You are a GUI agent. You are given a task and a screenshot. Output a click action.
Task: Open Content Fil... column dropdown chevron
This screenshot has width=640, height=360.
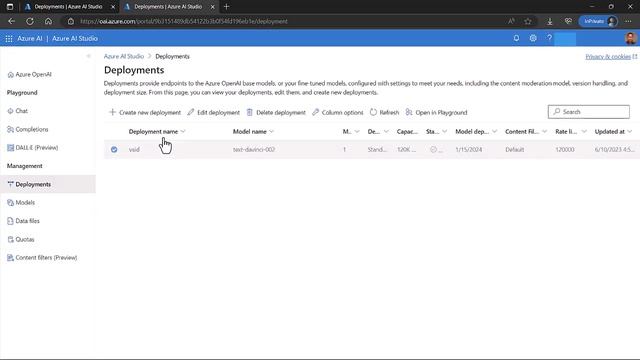pos(544,131)
